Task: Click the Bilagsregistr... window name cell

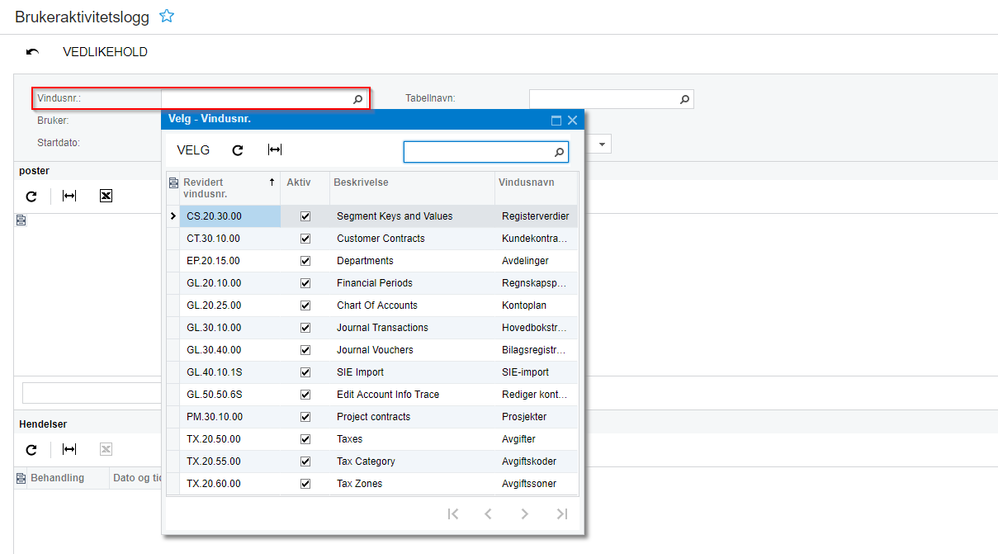Action: (533, 350)
